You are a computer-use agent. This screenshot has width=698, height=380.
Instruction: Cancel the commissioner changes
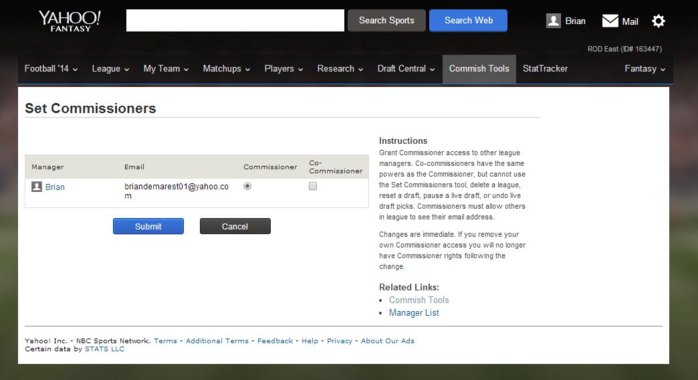pyautogui.click(x=235, y=226)
